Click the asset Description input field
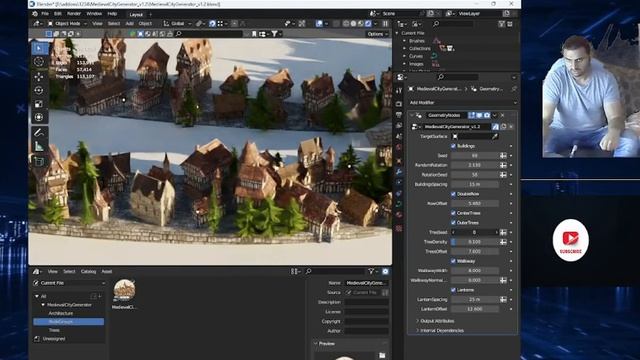Screen dimensions: 640x360 (366, 302)
